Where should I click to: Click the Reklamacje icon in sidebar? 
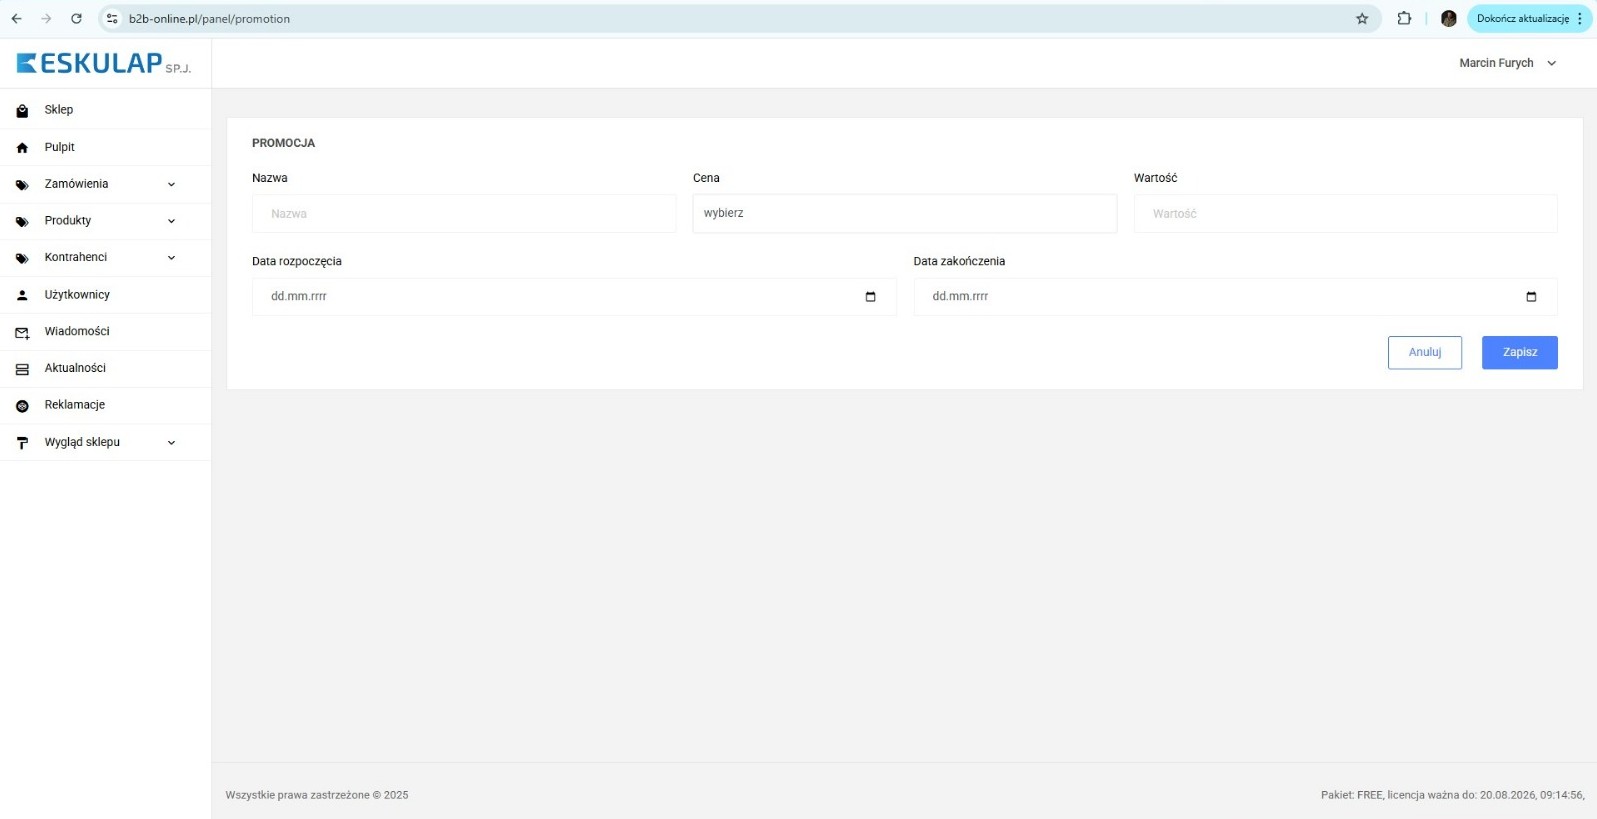pyautogui.click(x=22, y=406)
